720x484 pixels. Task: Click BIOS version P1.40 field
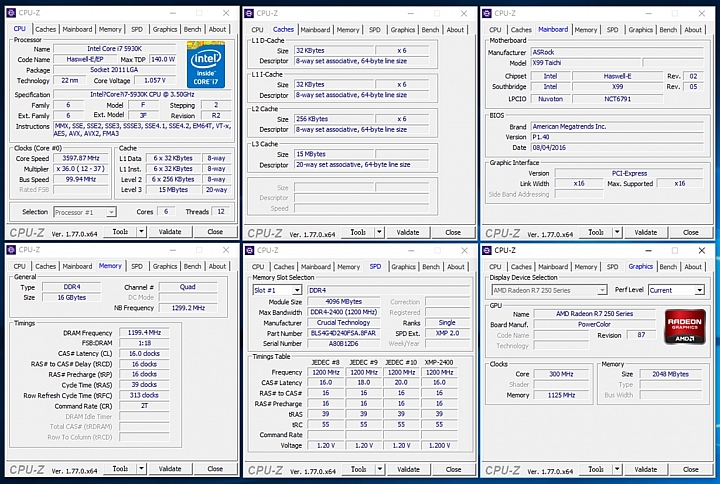(617, 137)
